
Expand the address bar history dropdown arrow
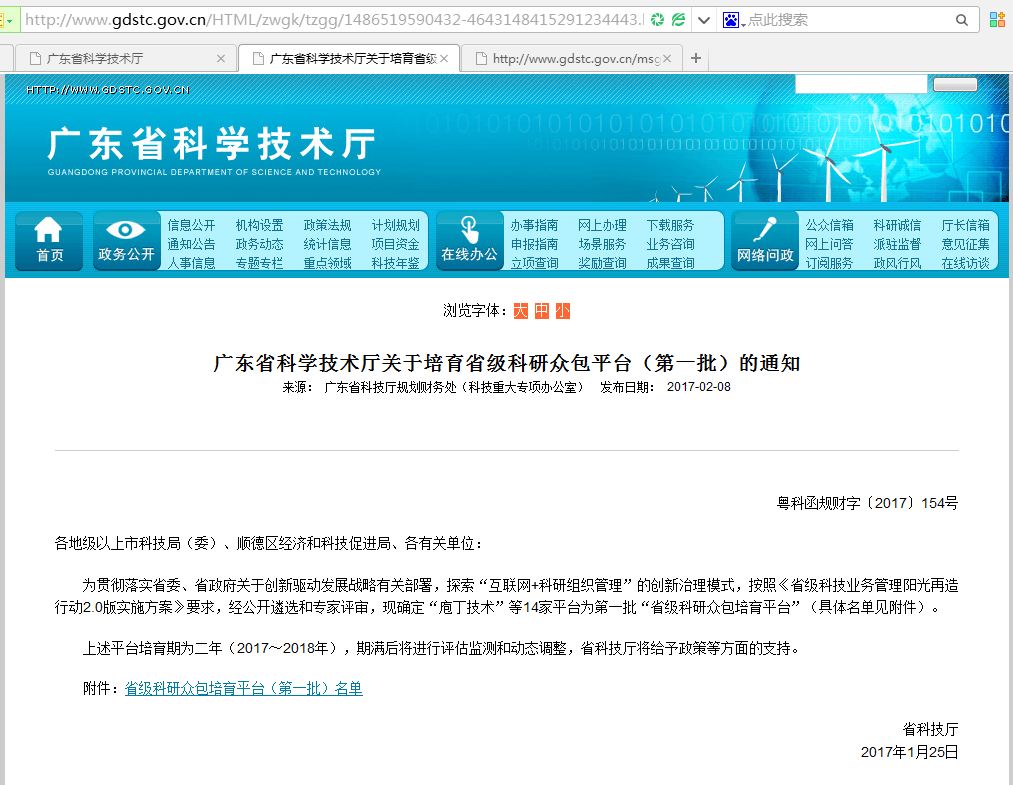703,20
